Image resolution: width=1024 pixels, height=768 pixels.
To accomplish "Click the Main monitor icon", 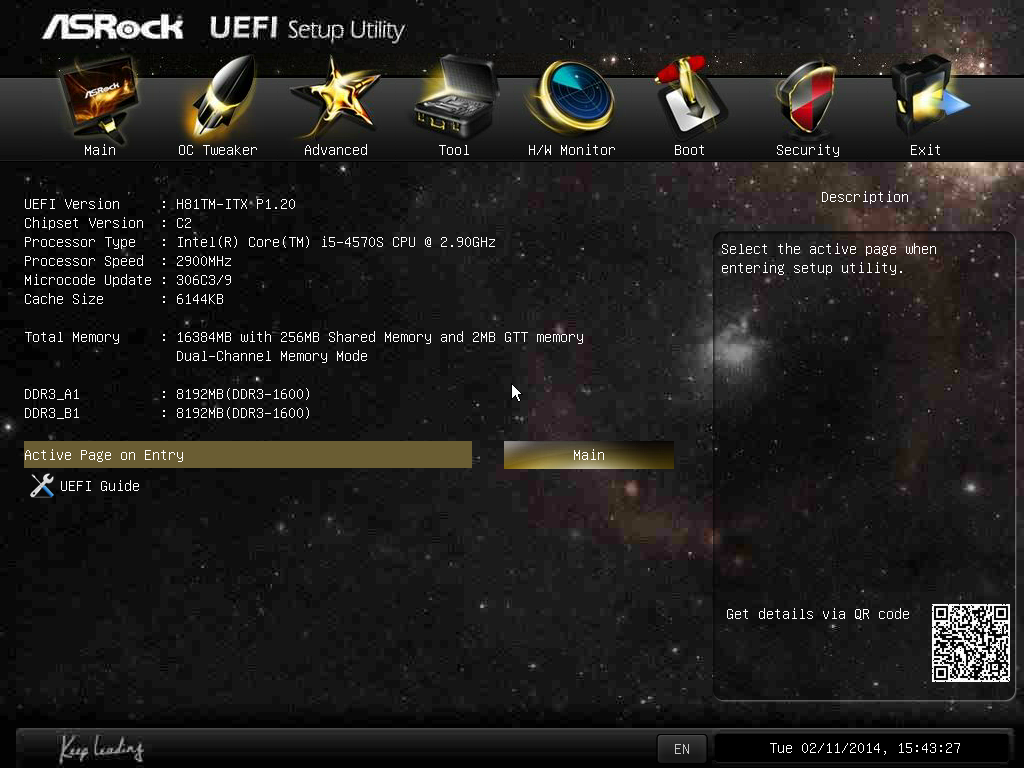I will [x=99, y=100].
